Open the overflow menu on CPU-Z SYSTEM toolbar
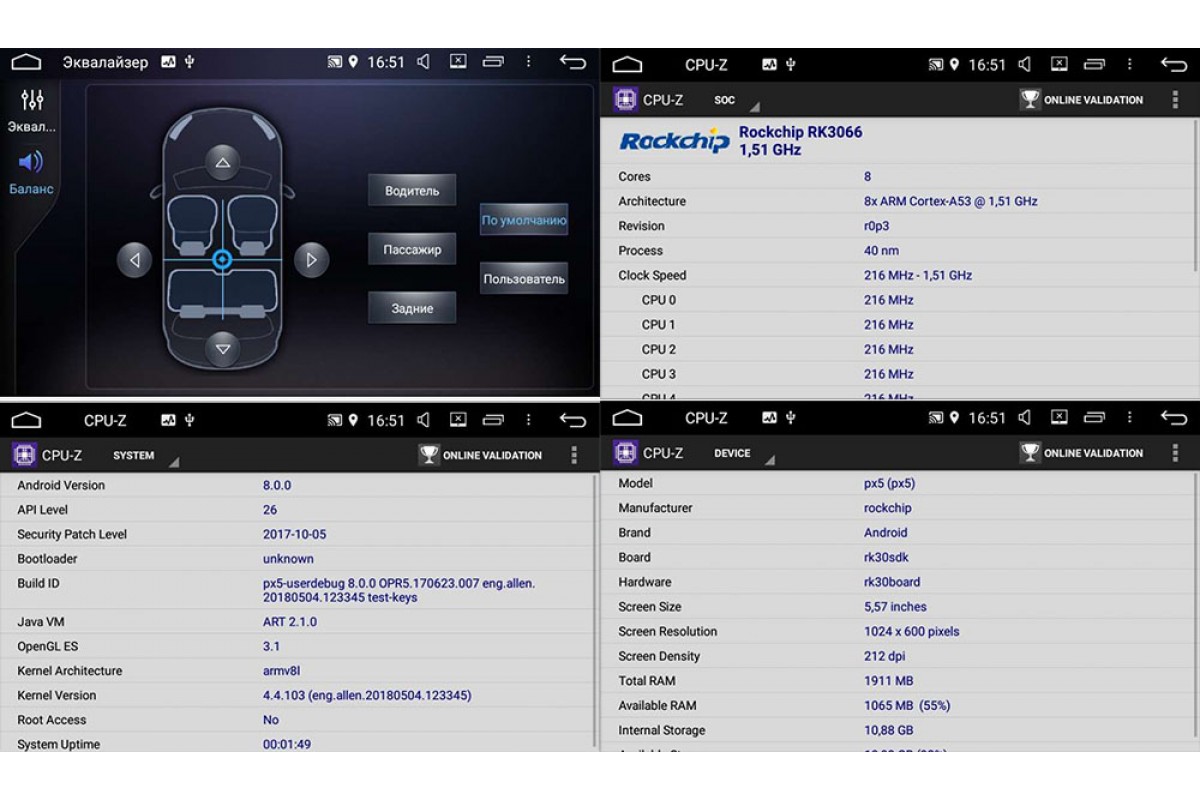The width and height of the screenshot is (1200, 800). [574, 455]
